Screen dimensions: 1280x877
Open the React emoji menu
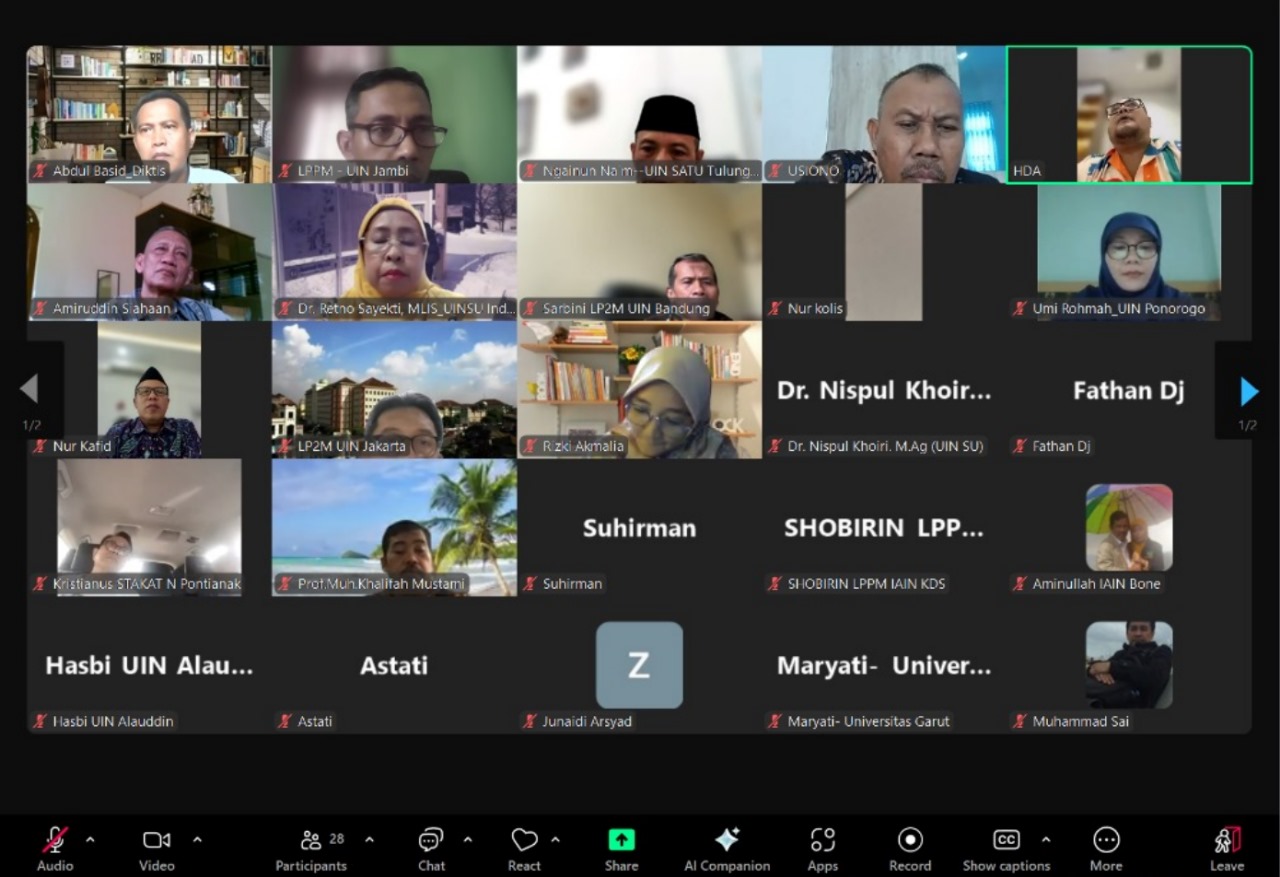click(524, 849)
